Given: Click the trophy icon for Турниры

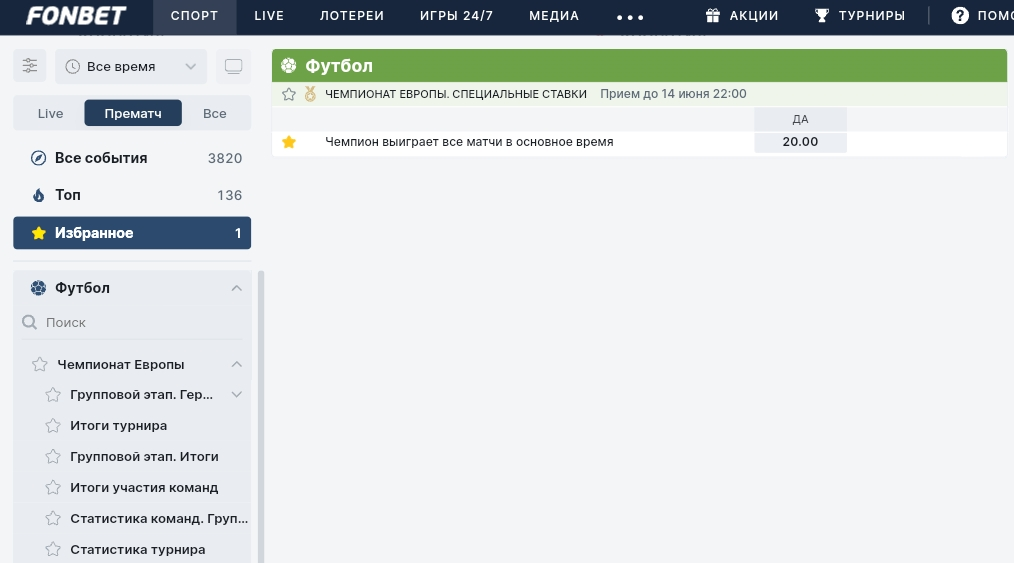Looking at the screenshot, I should 822,16.
